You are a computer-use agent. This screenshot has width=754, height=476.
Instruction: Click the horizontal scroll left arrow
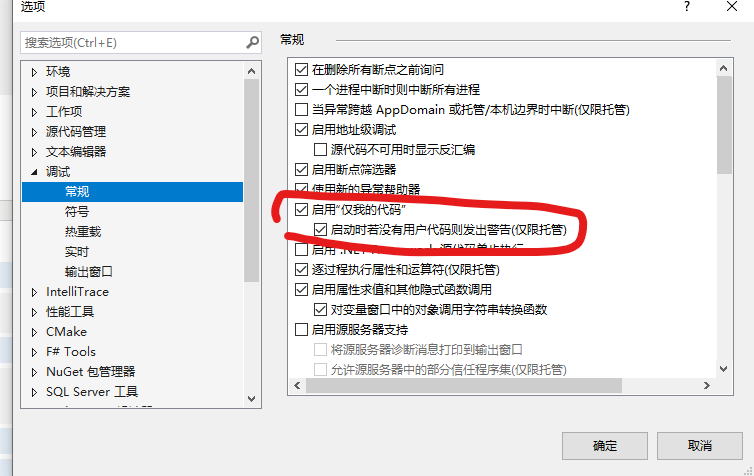coord(297,386)
